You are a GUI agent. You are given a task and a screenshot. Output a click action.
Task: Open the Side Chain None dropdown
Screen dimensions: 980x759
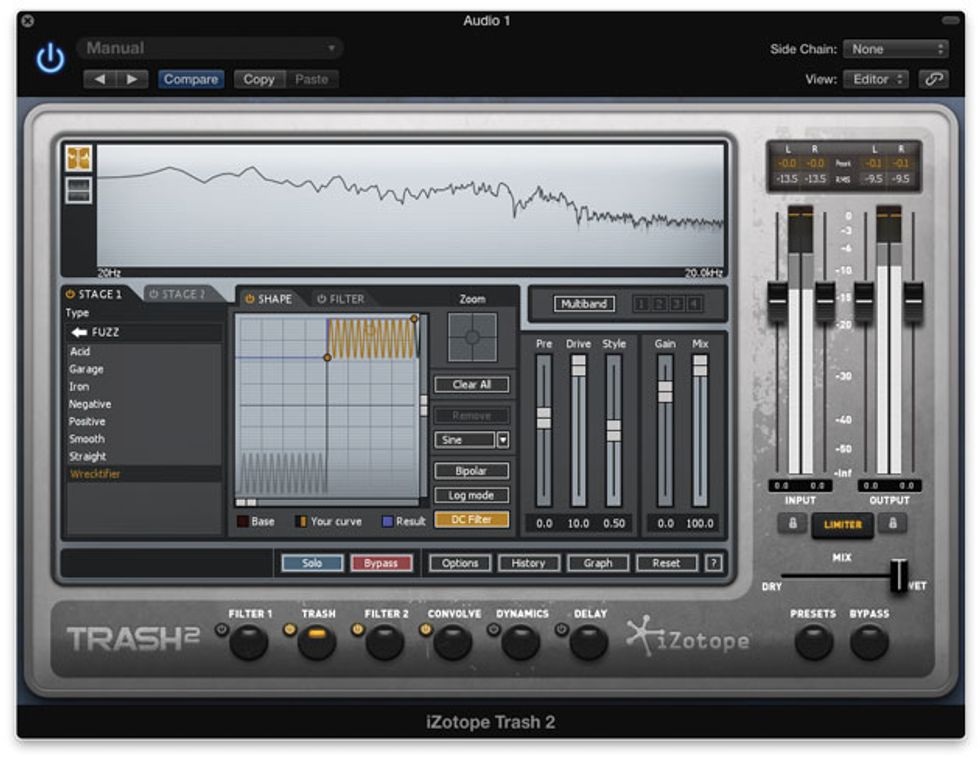tap(896, 49)
